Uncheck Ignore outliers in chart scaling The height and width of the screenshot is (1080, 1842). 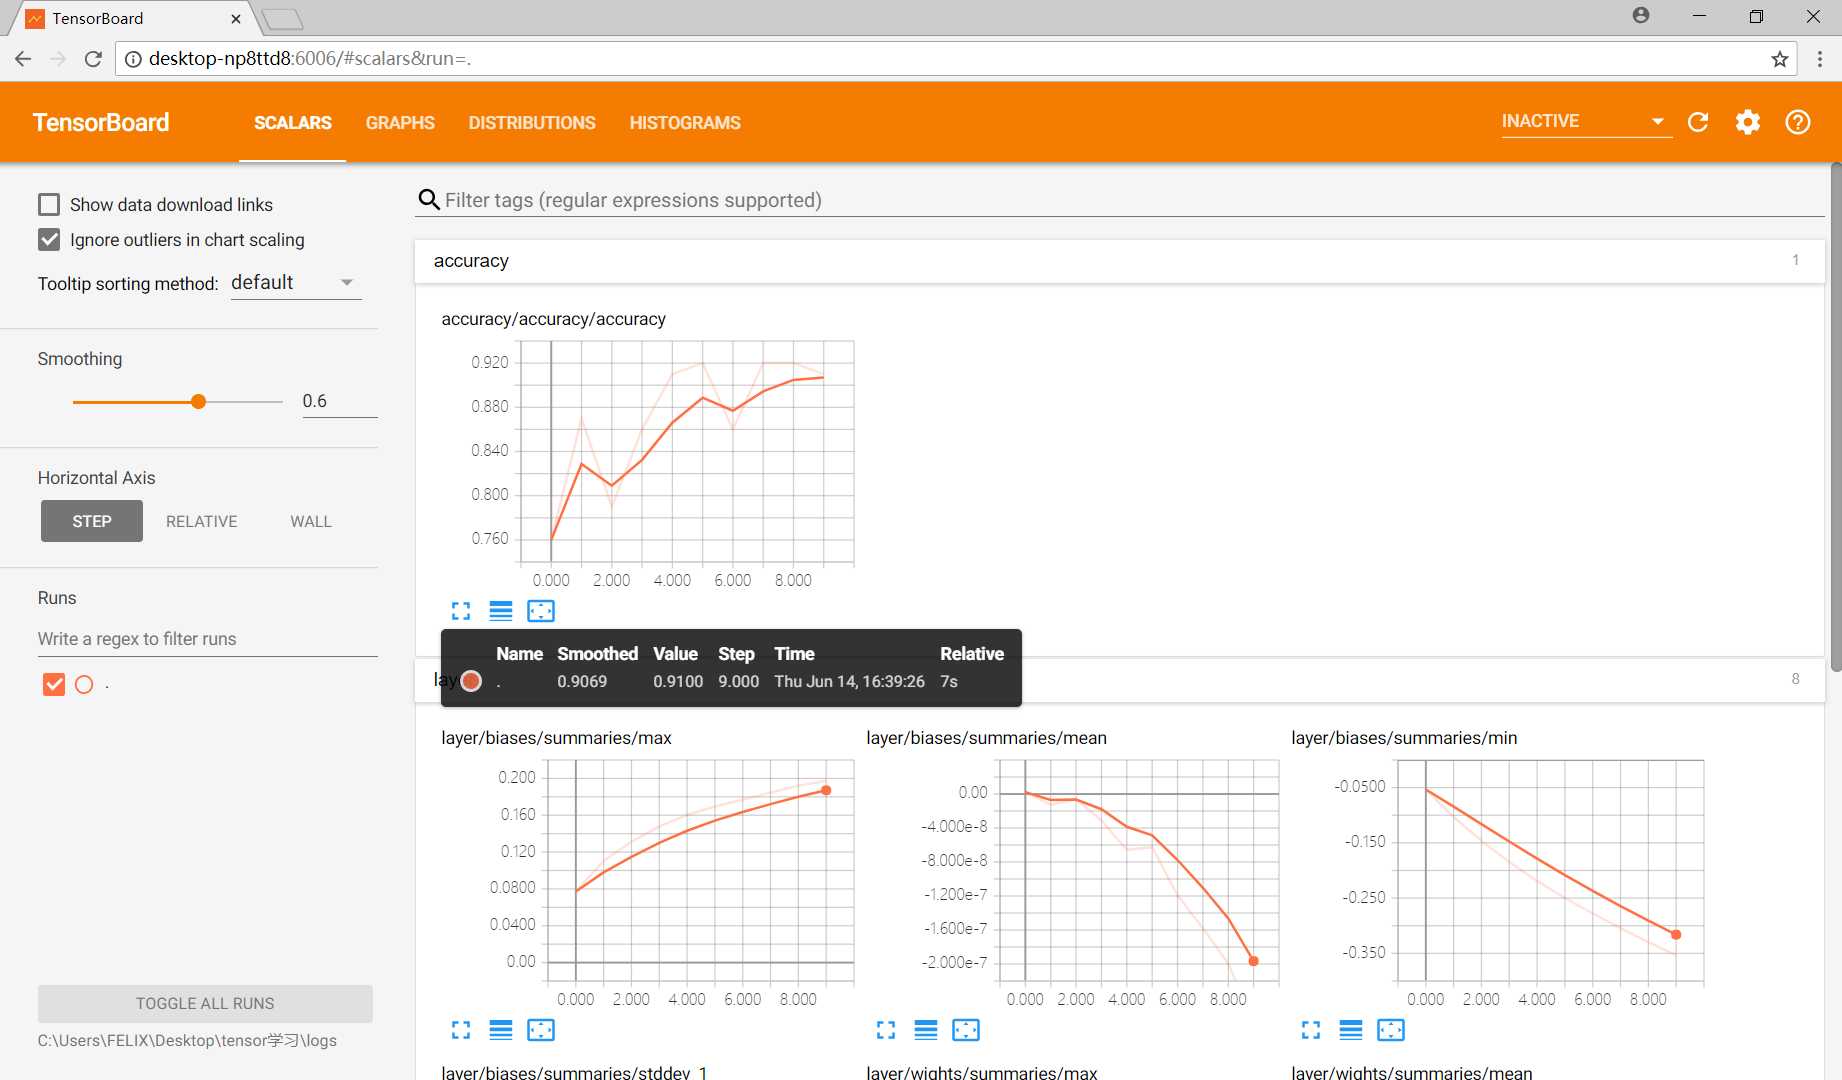point(49,240)
